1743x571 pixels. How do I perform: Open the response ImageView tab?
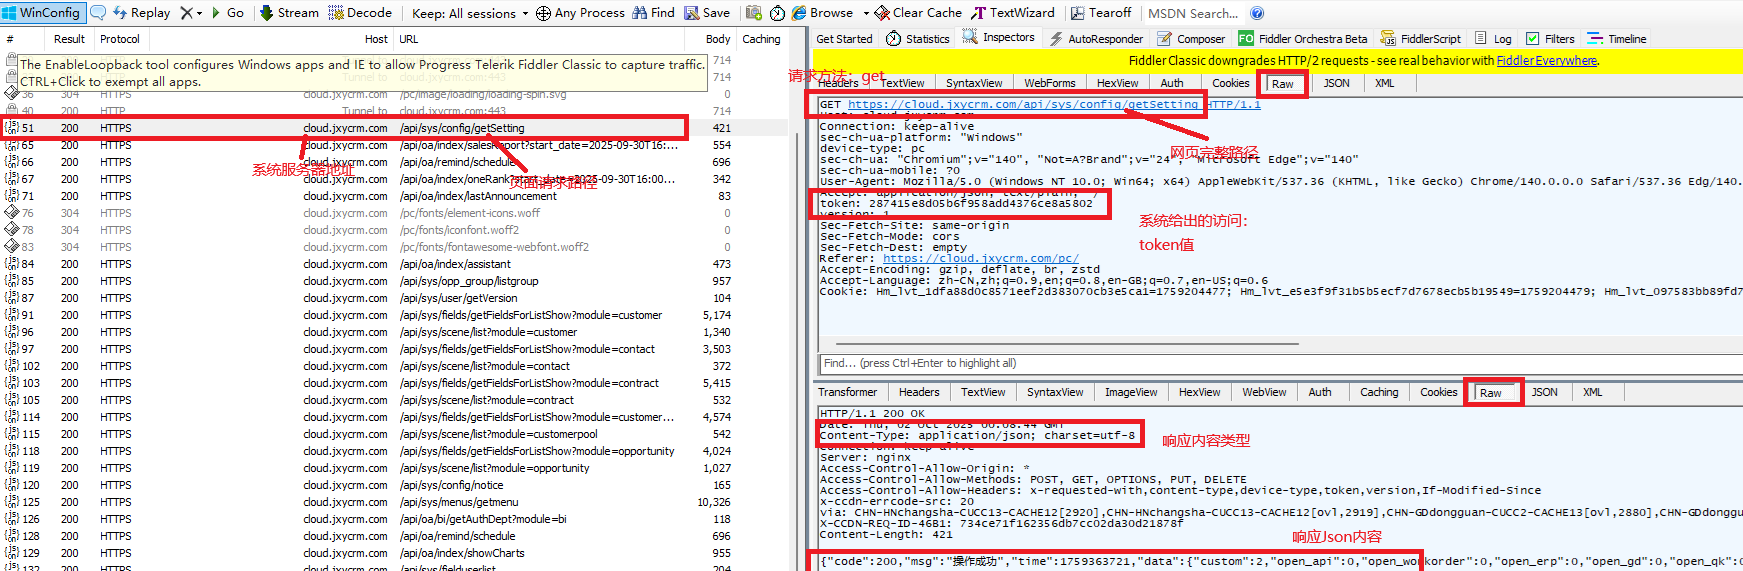click(1130, 392)
